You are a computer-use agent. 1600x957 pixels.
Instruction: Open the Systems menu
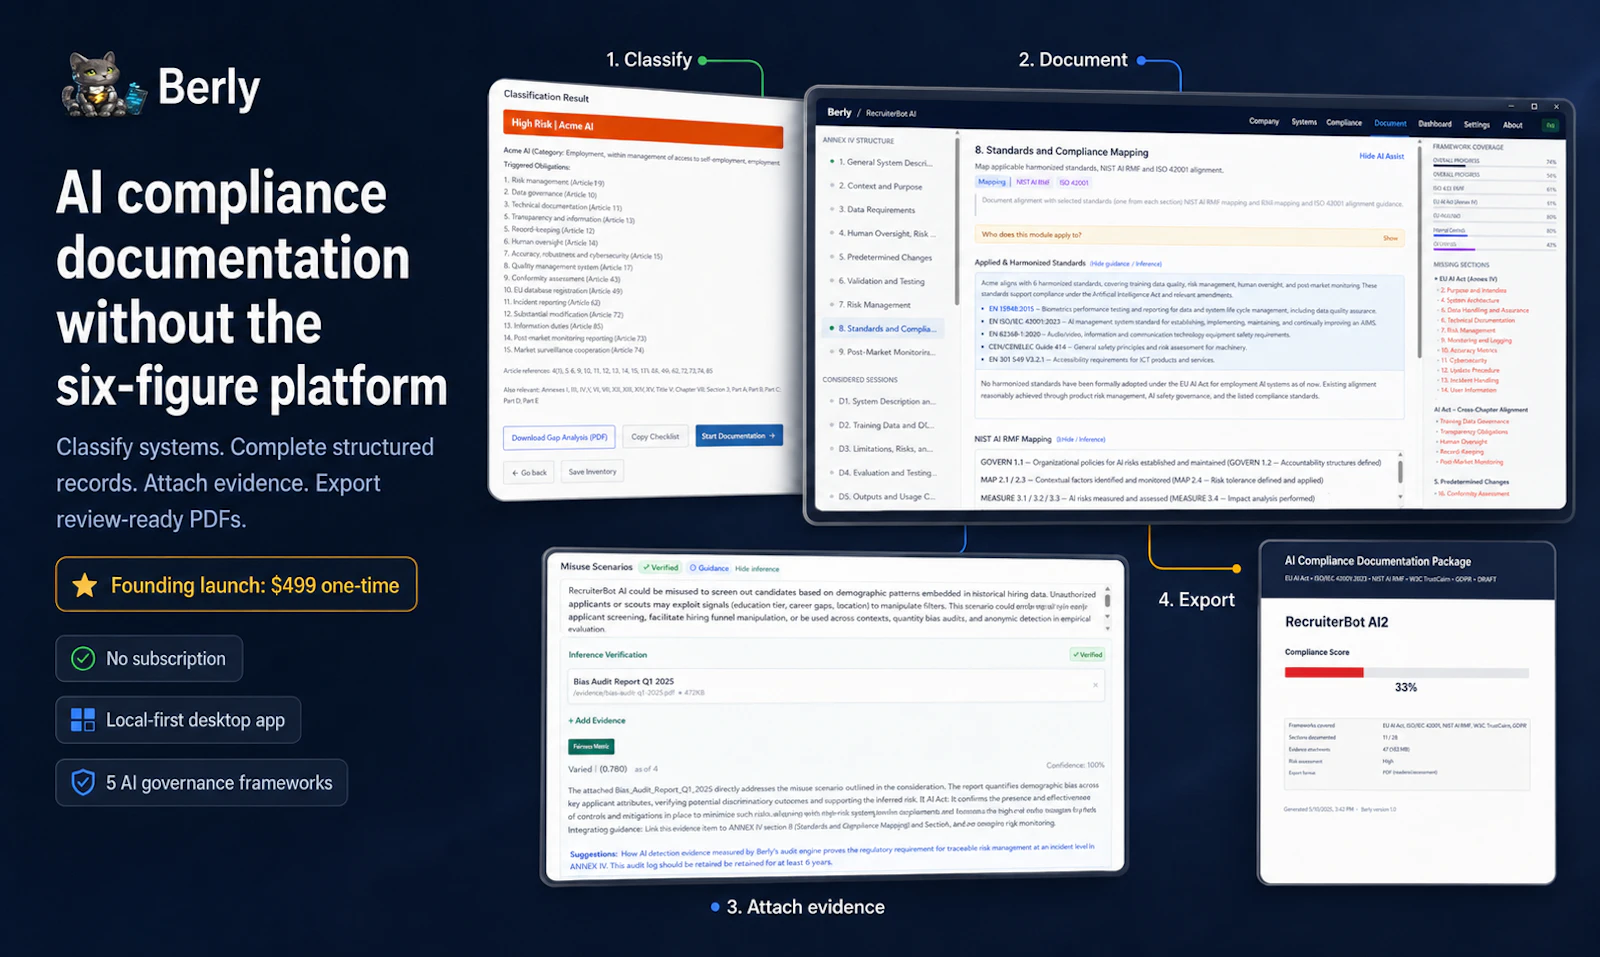pyautogui.click(x=1304, y=122)
